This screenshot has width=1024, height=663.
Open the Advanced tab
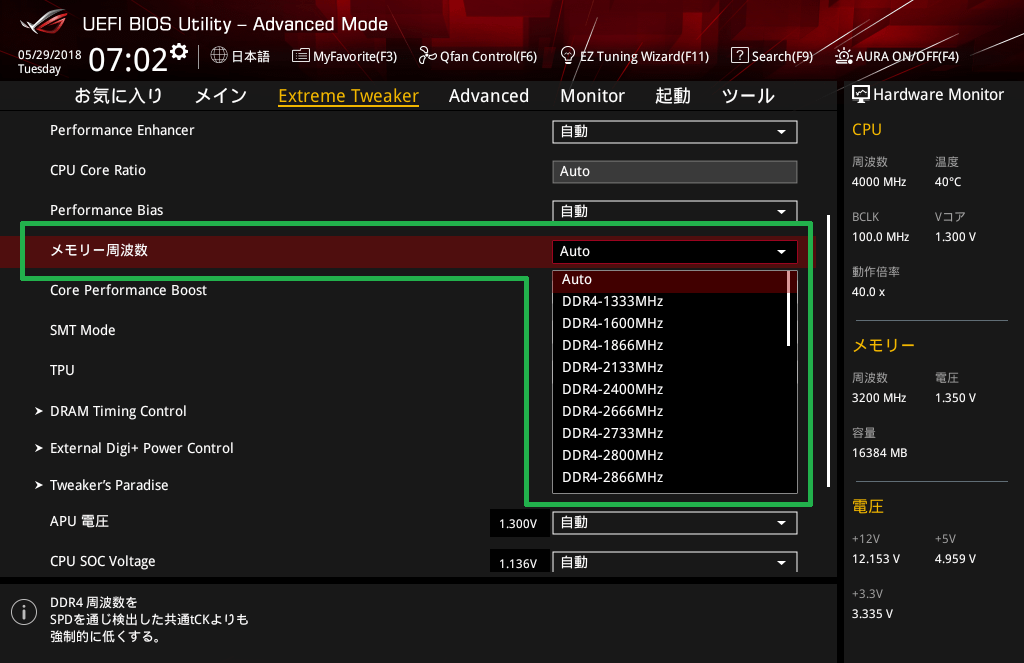[488, 95]
